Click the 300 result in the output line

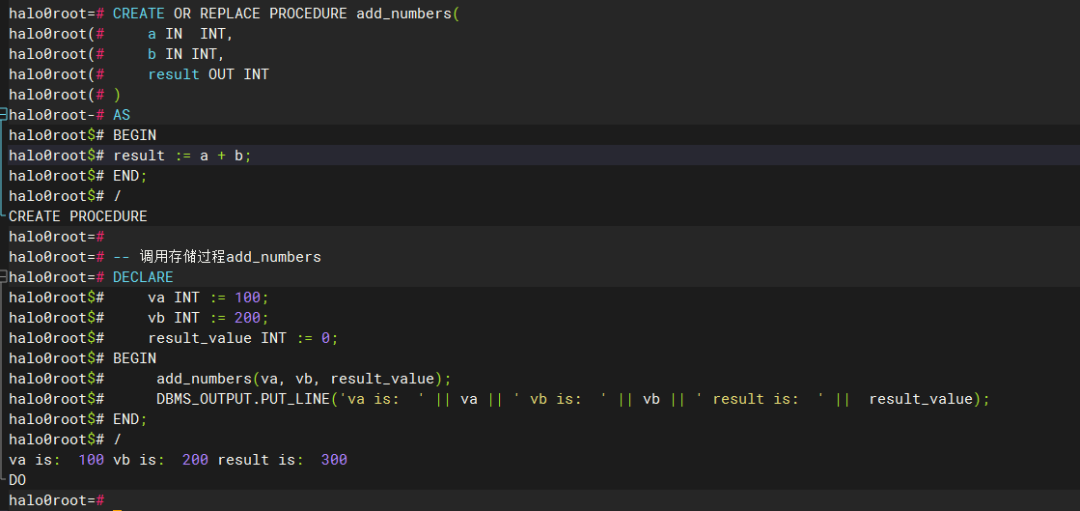click(334, 460)
